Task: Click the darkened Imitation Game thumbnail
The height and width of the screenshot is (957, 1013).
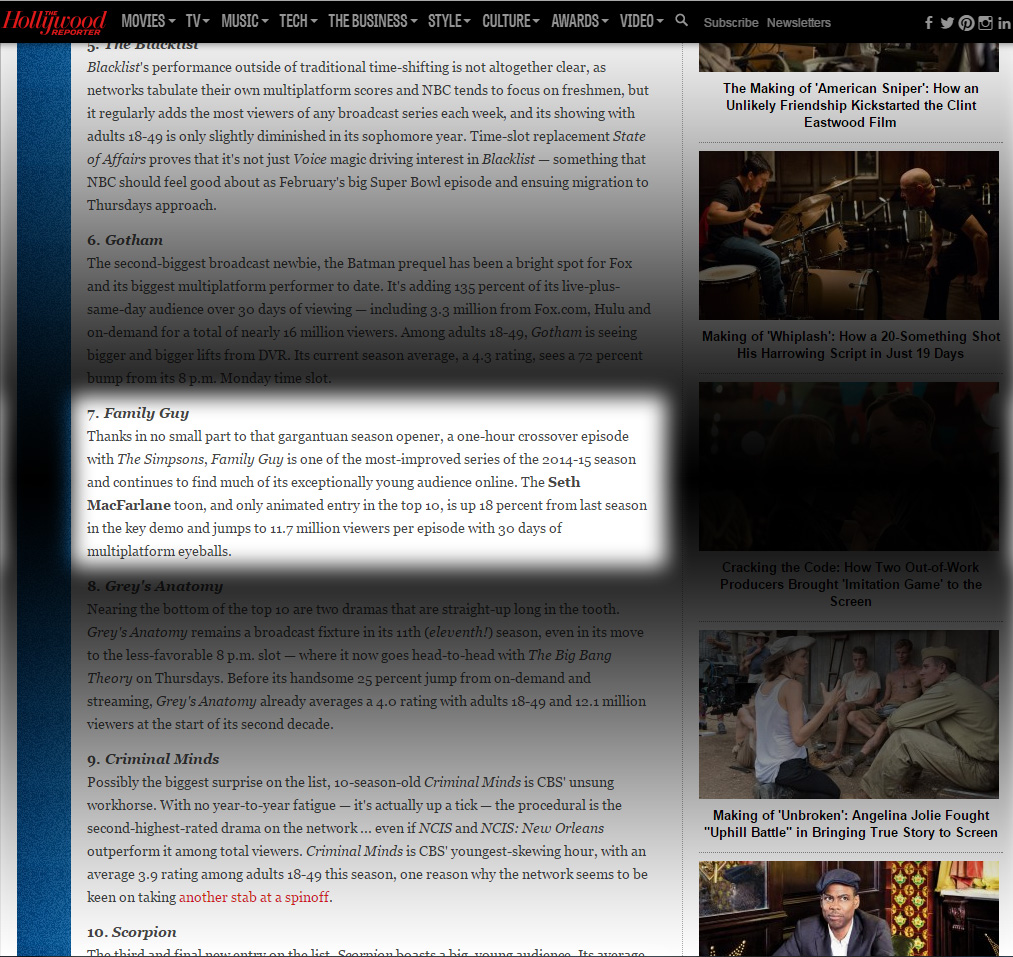Action: point(849,467)
